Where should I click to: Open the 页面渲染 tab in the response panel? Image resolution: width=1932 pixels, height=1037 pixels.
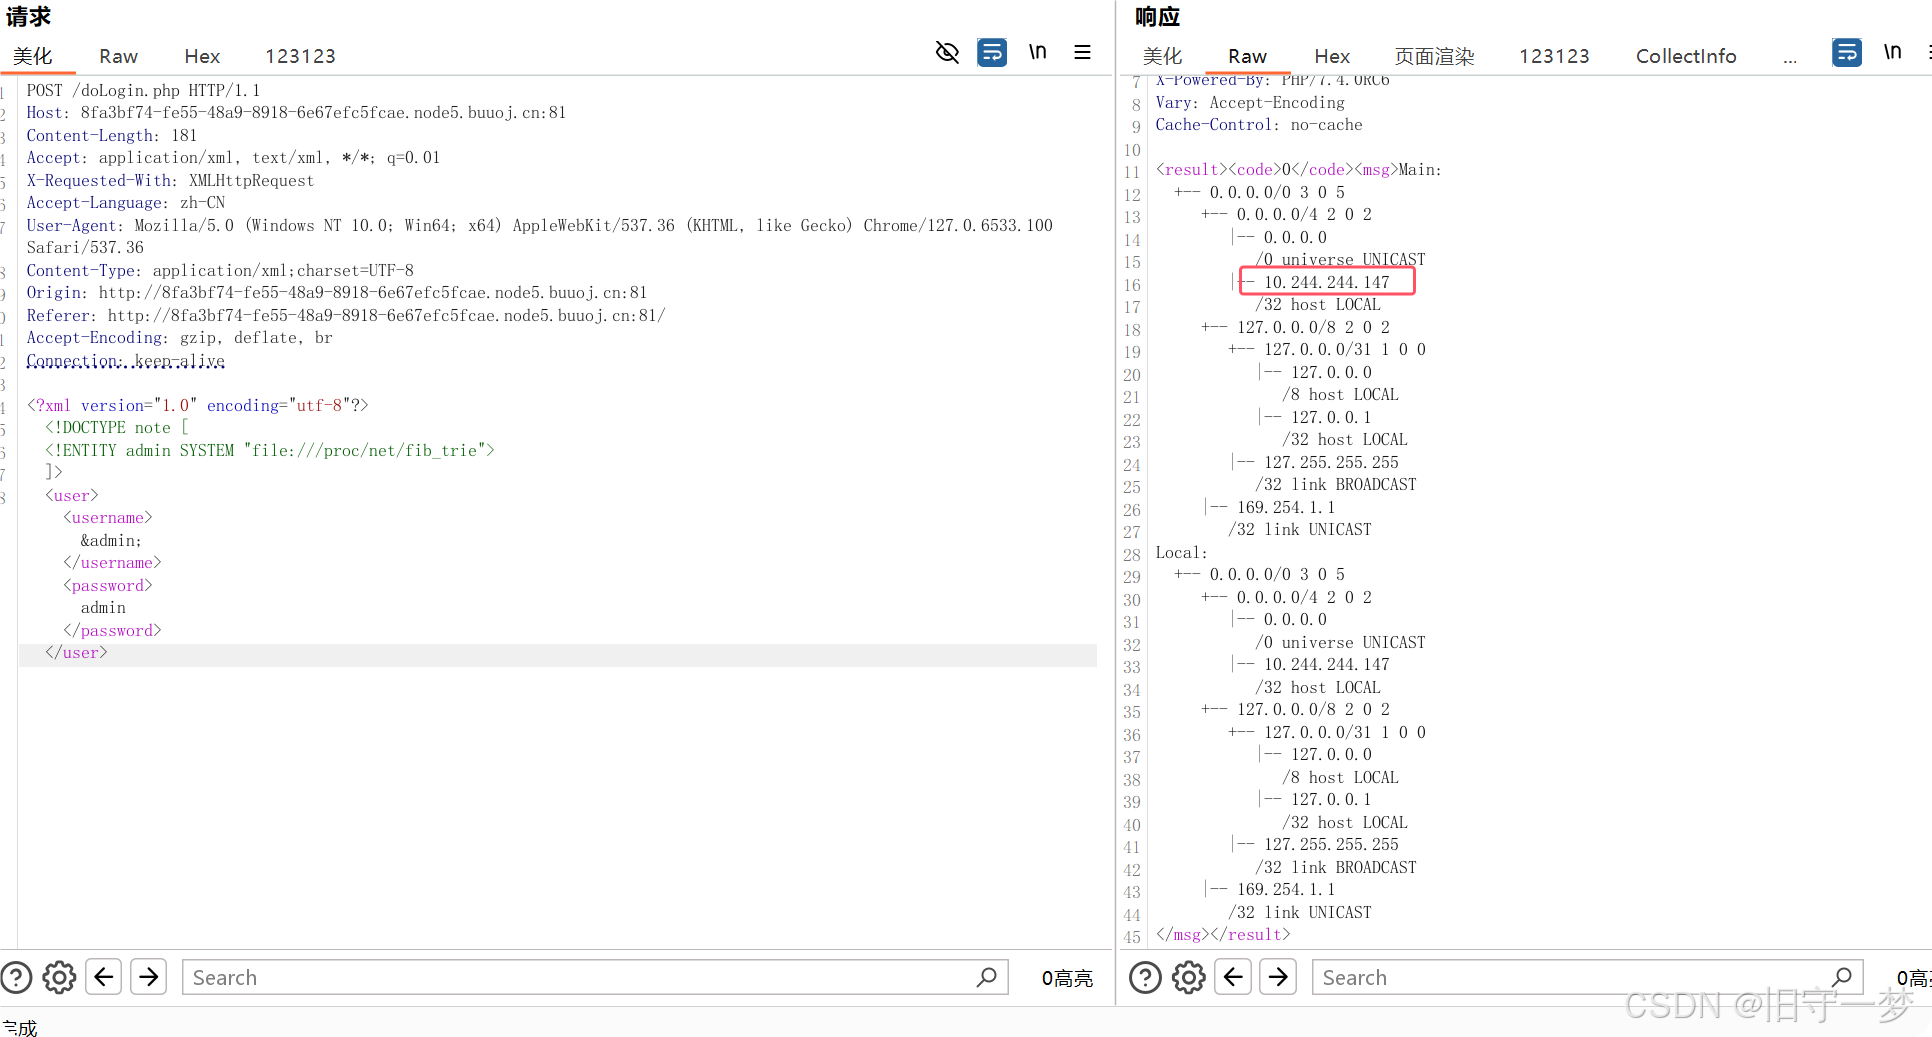(x=1434, y=56)
